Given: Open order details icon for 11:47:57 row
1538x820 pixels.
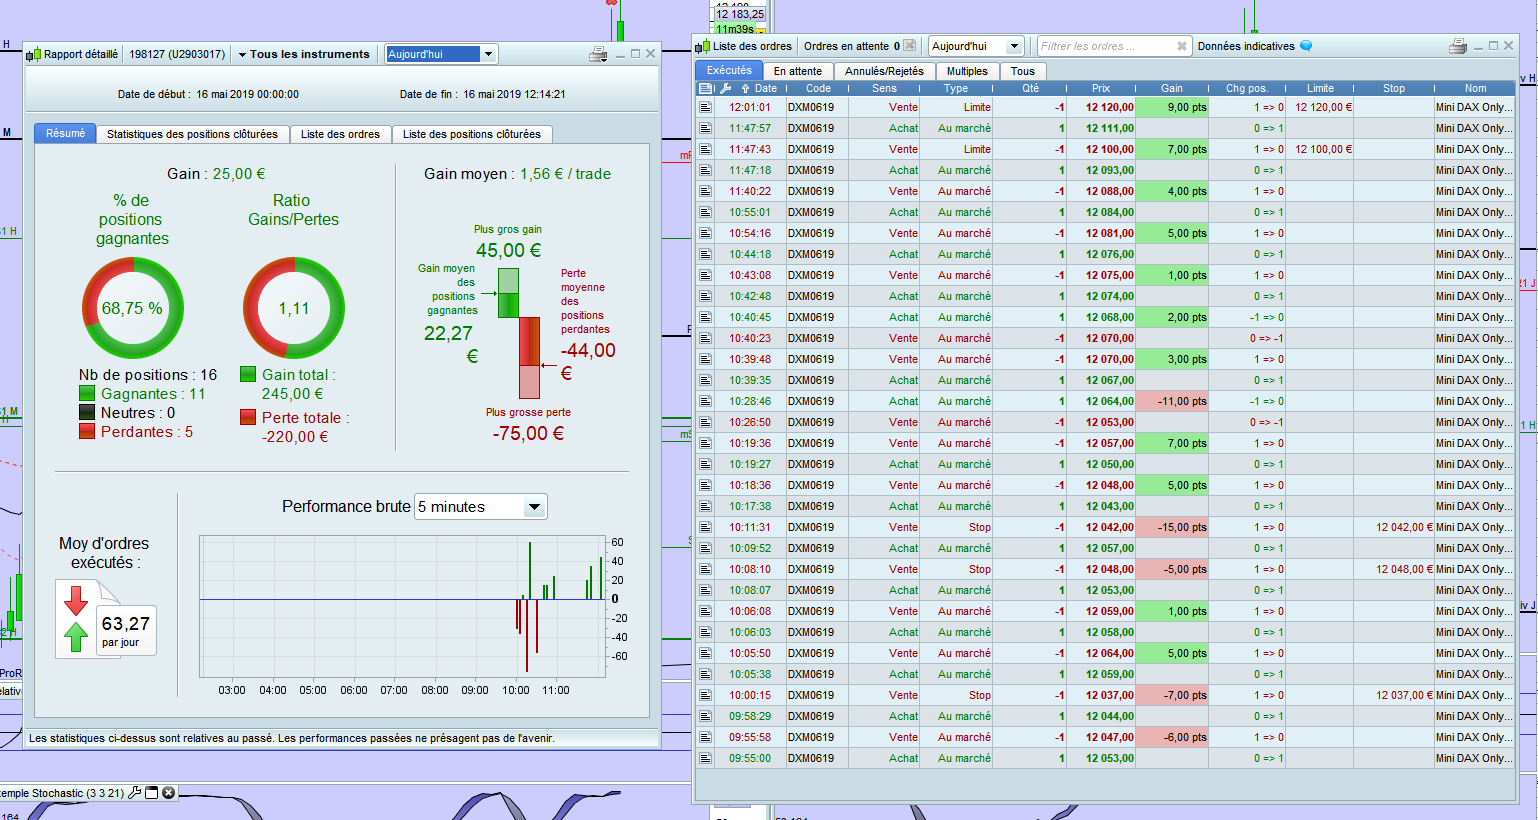Looking at the screenshot, I should coord(705,128).
